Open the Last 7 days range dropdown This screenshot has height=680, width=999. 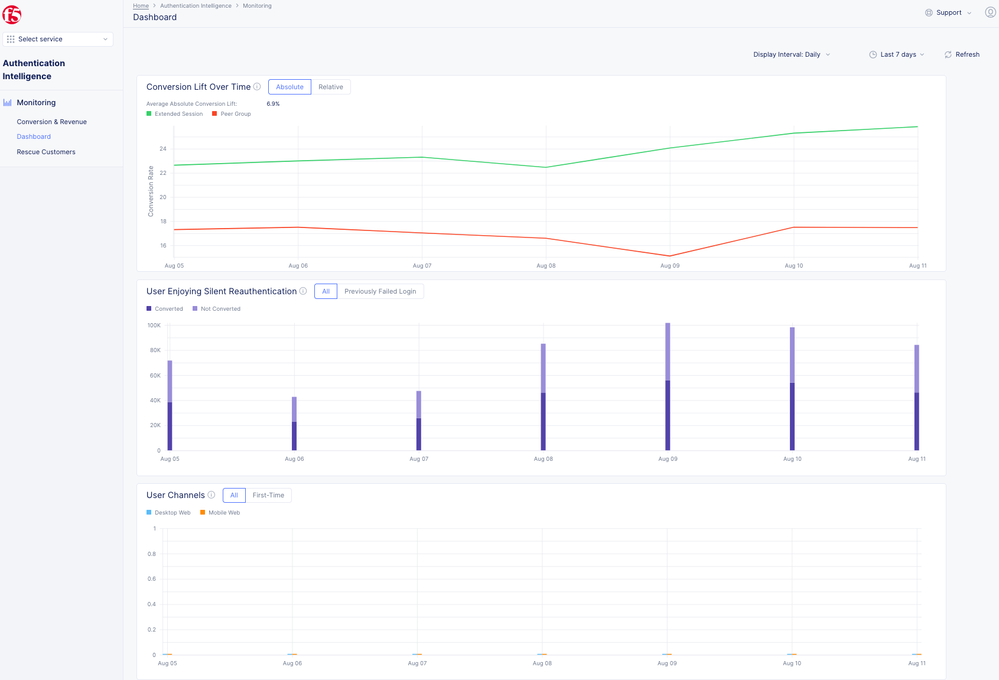tap(897, 55)
